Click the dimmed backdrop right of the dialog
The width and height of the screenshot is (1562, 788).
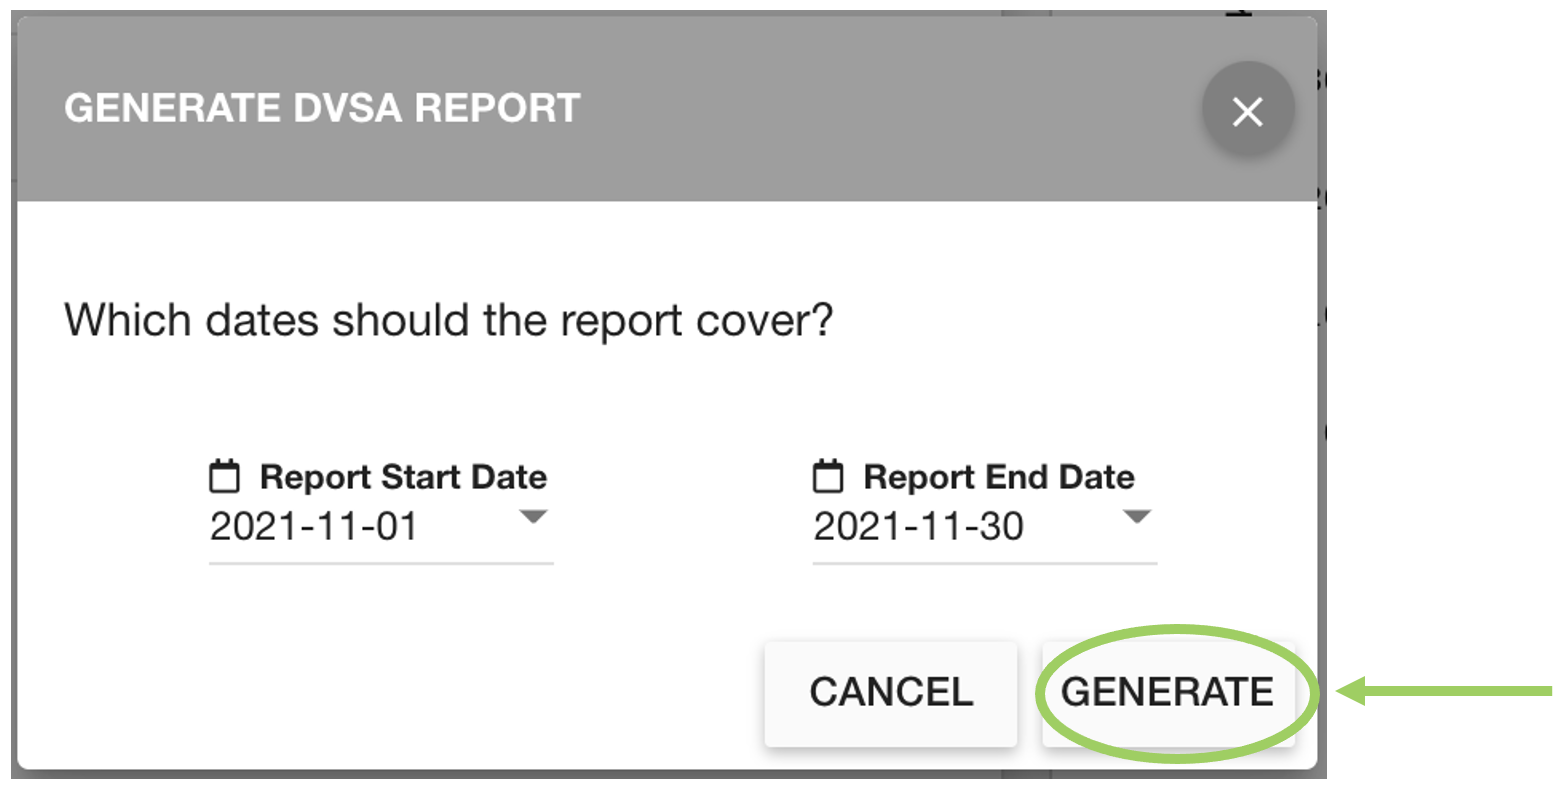[1322, 400]
